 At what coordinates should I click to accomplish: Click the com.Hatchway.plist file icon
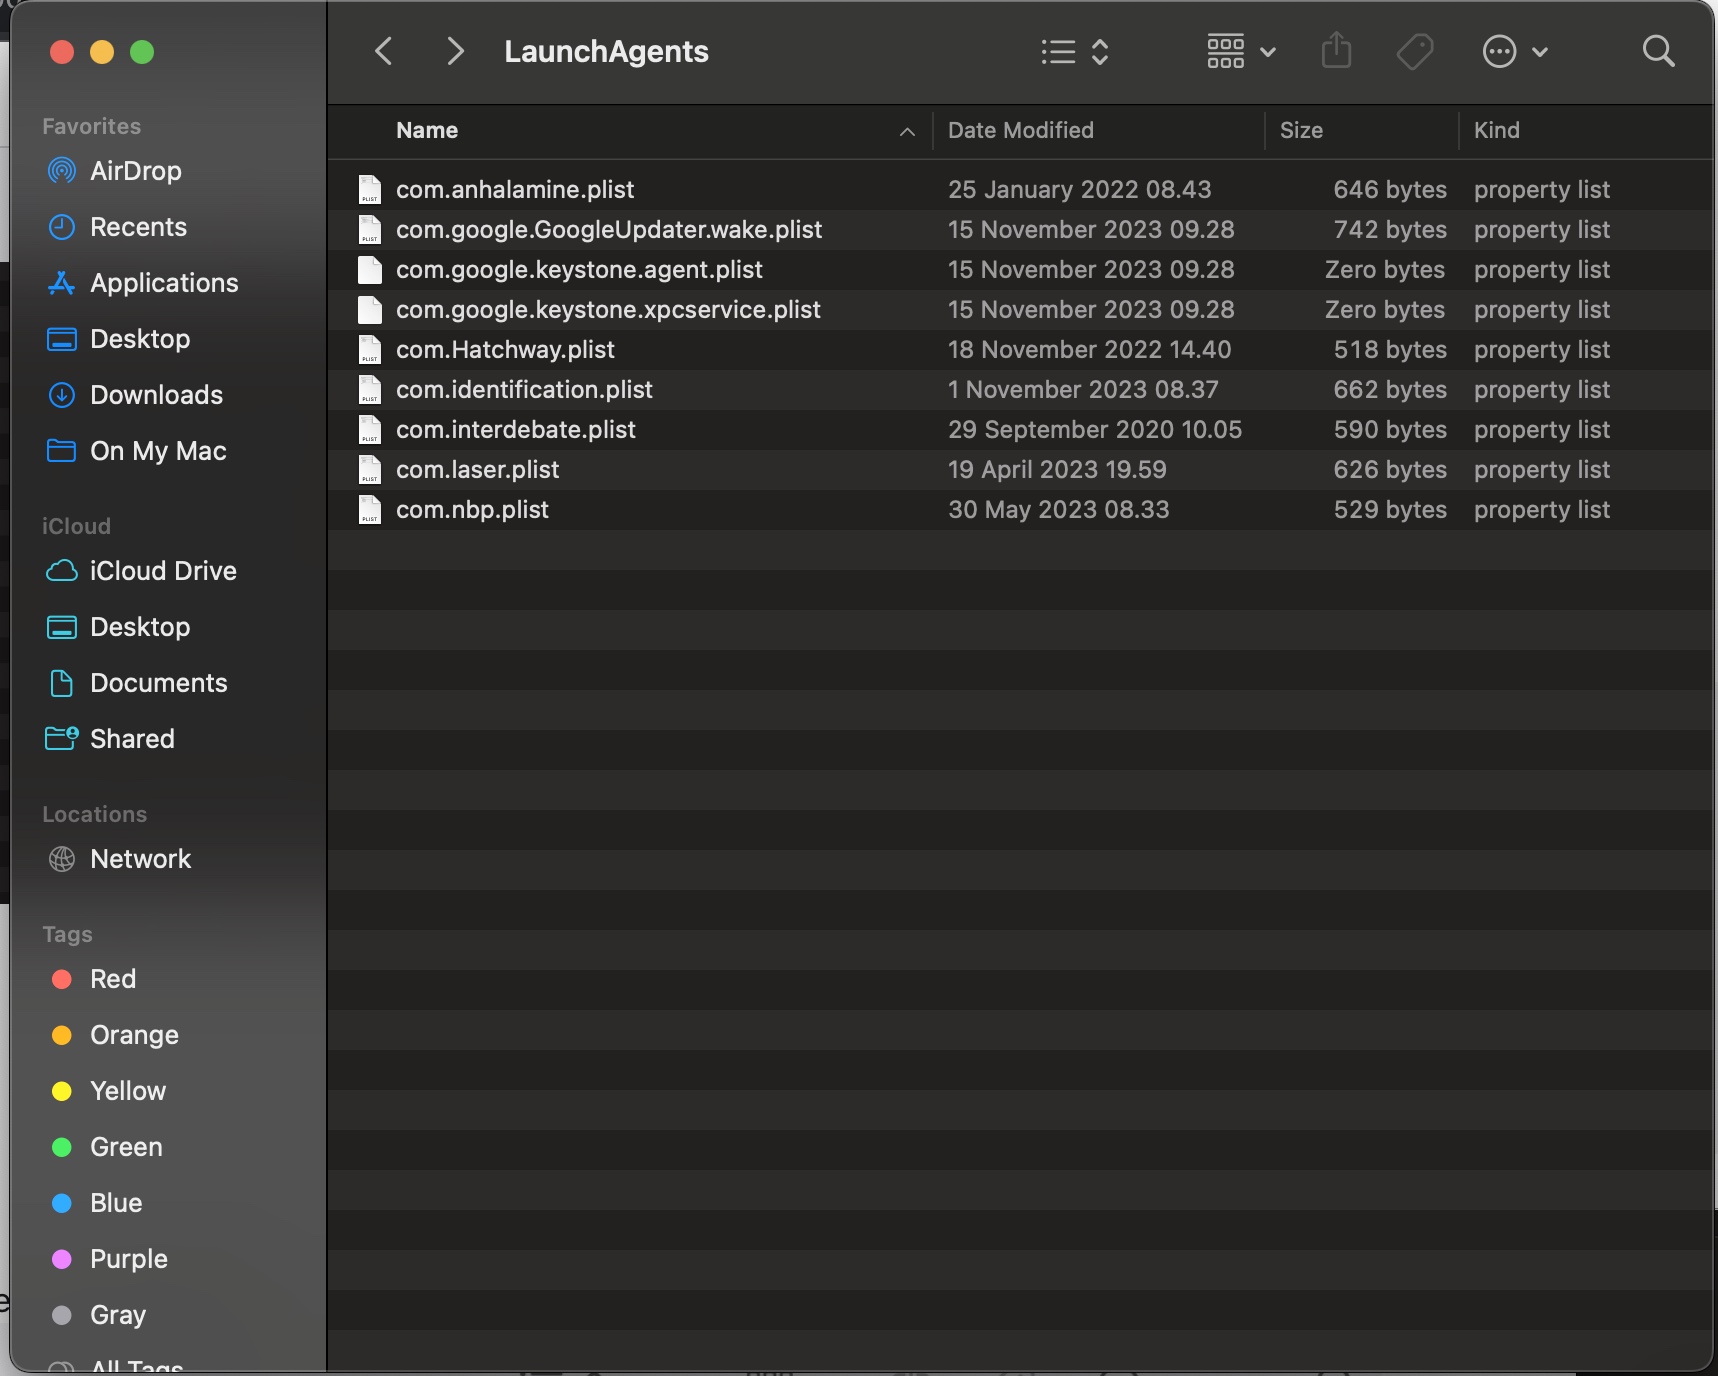pos(370,350)
